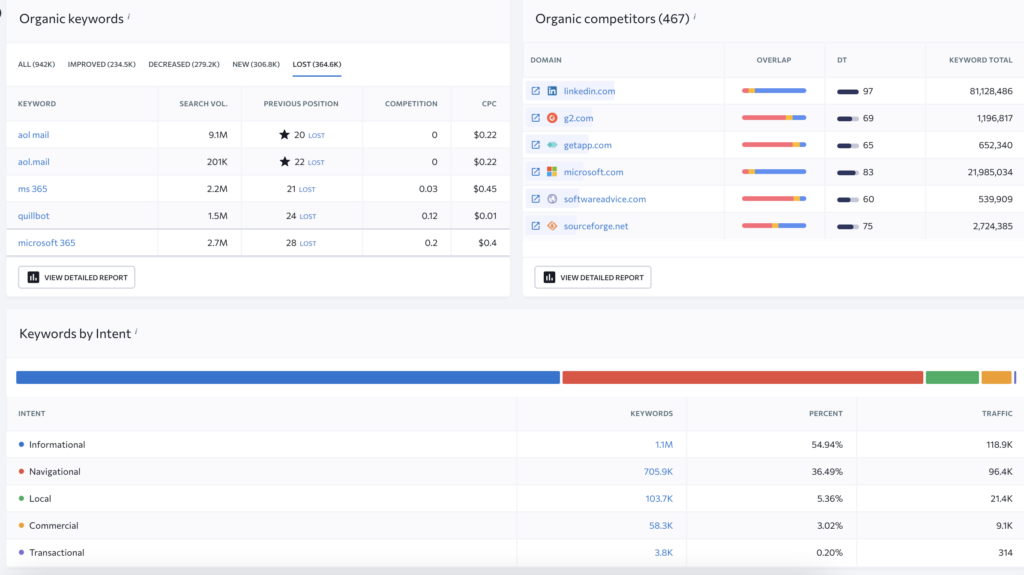The height and width of the screenshot is (575, 1024).
Task: Sort by CPC column header
Action: click(489, 104)
